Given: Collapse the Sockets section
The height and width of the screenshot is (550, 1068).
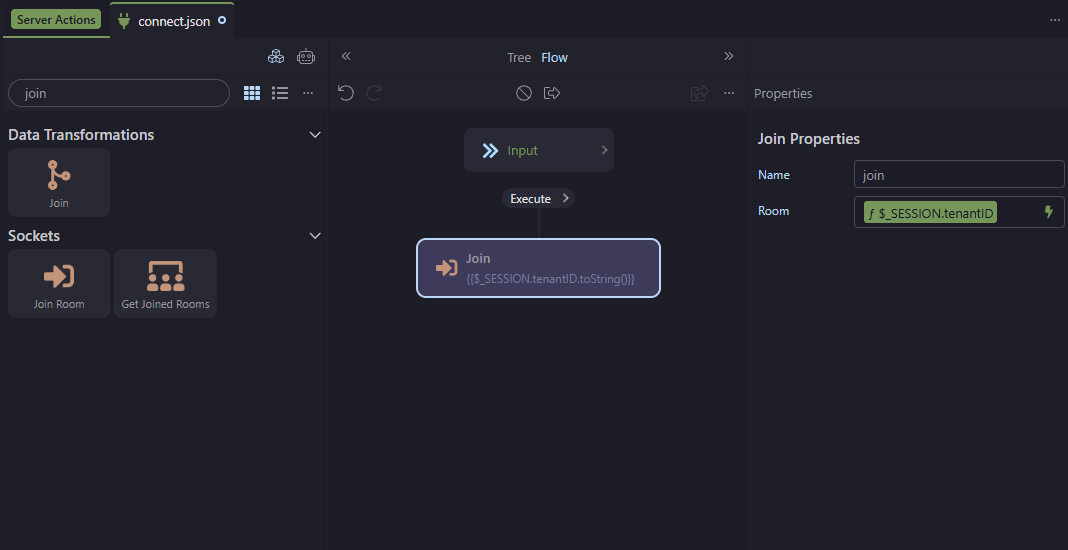Looking at the screenshot, I should tap(315, 236).
